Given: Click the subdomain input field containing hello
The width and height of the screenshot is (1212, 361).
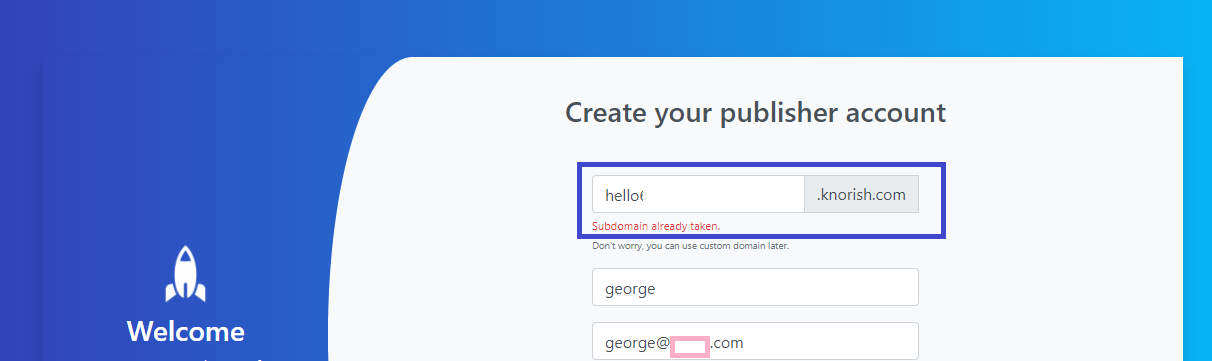Looking at the screenshot, I should point(698,194).
